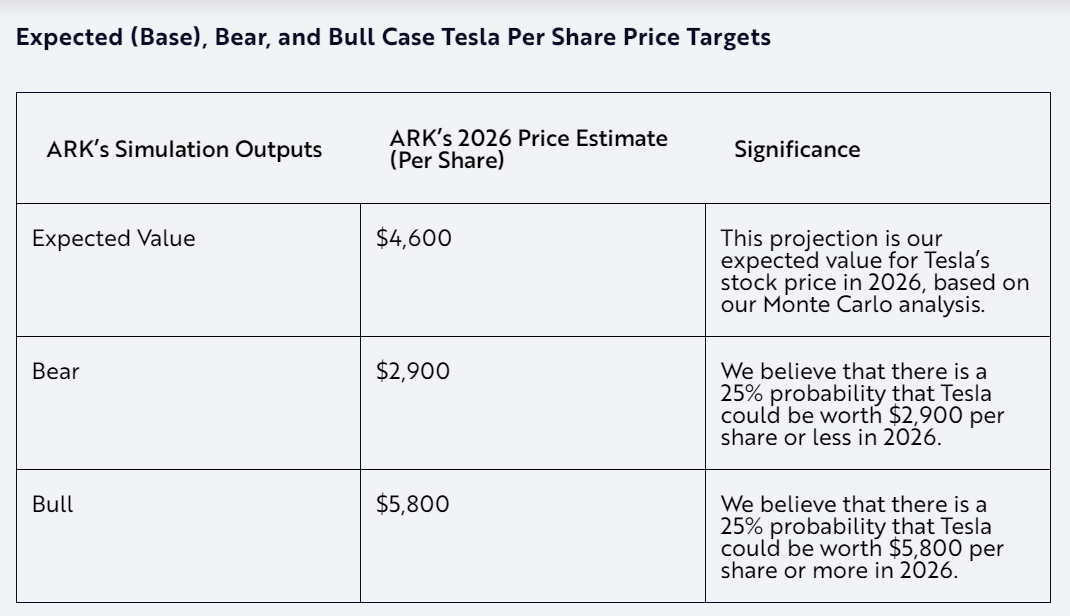Select 'share or less in 2026' line
Image resolution: width=1070 pixels, height=616 pixels.
pos(831,437)
